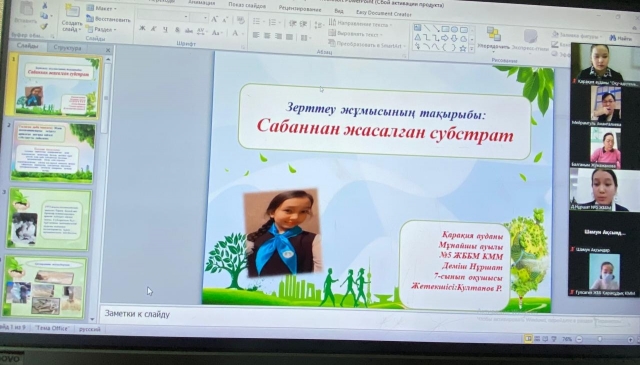Click the center text alignment icon
Screen dimensions: 640x365
pos(267,36)
